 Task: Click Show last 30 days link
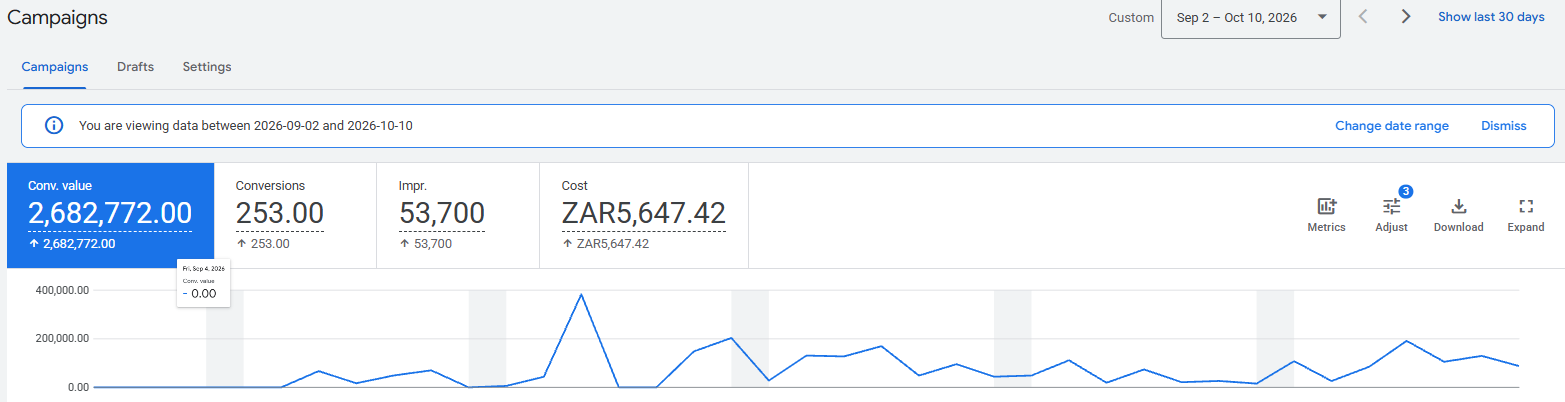1491,17
